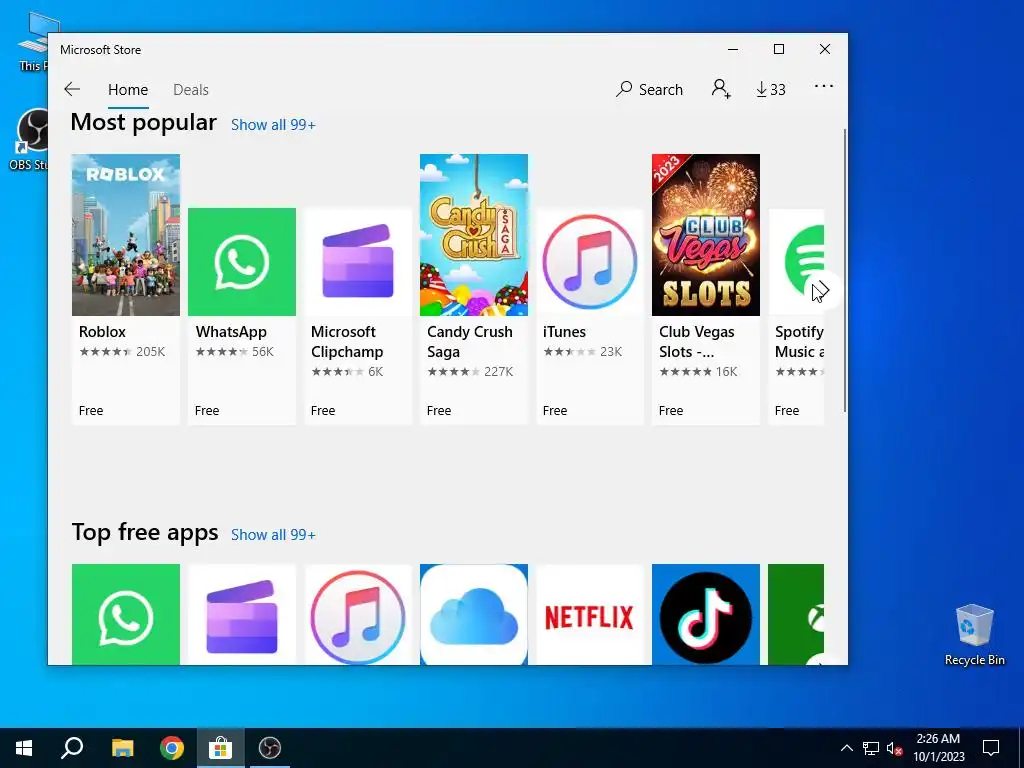Viewport: 1024px width, 768px height.
Task: Switch to the Home tab
Action: tap(128, 89)
